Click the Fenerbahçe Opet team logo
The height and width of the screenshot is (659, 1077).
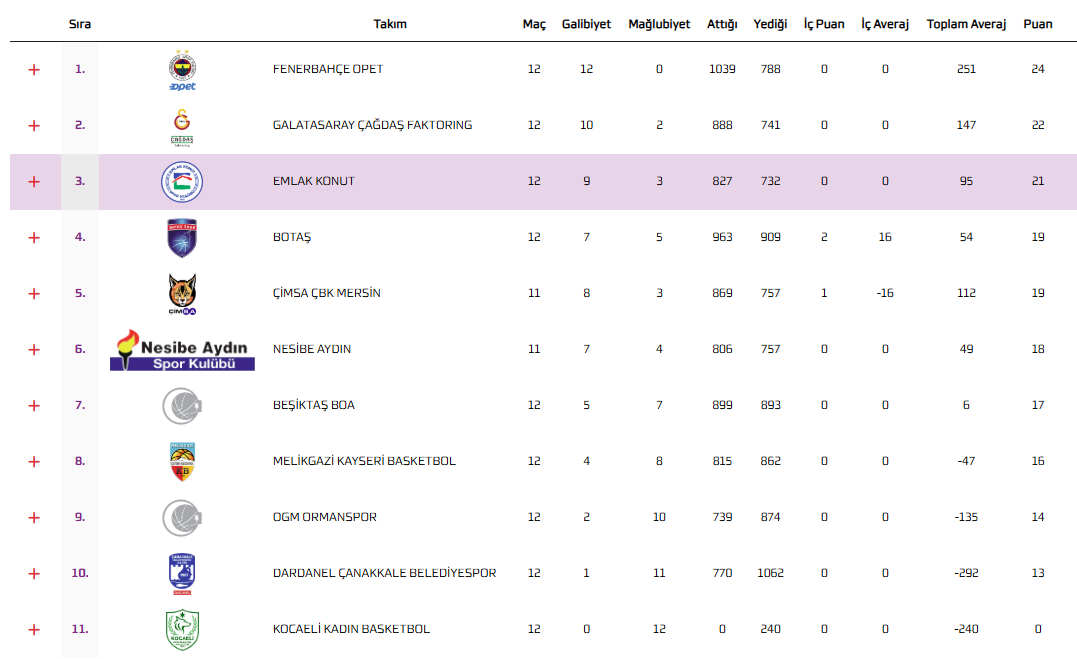(x=182, y=70)
